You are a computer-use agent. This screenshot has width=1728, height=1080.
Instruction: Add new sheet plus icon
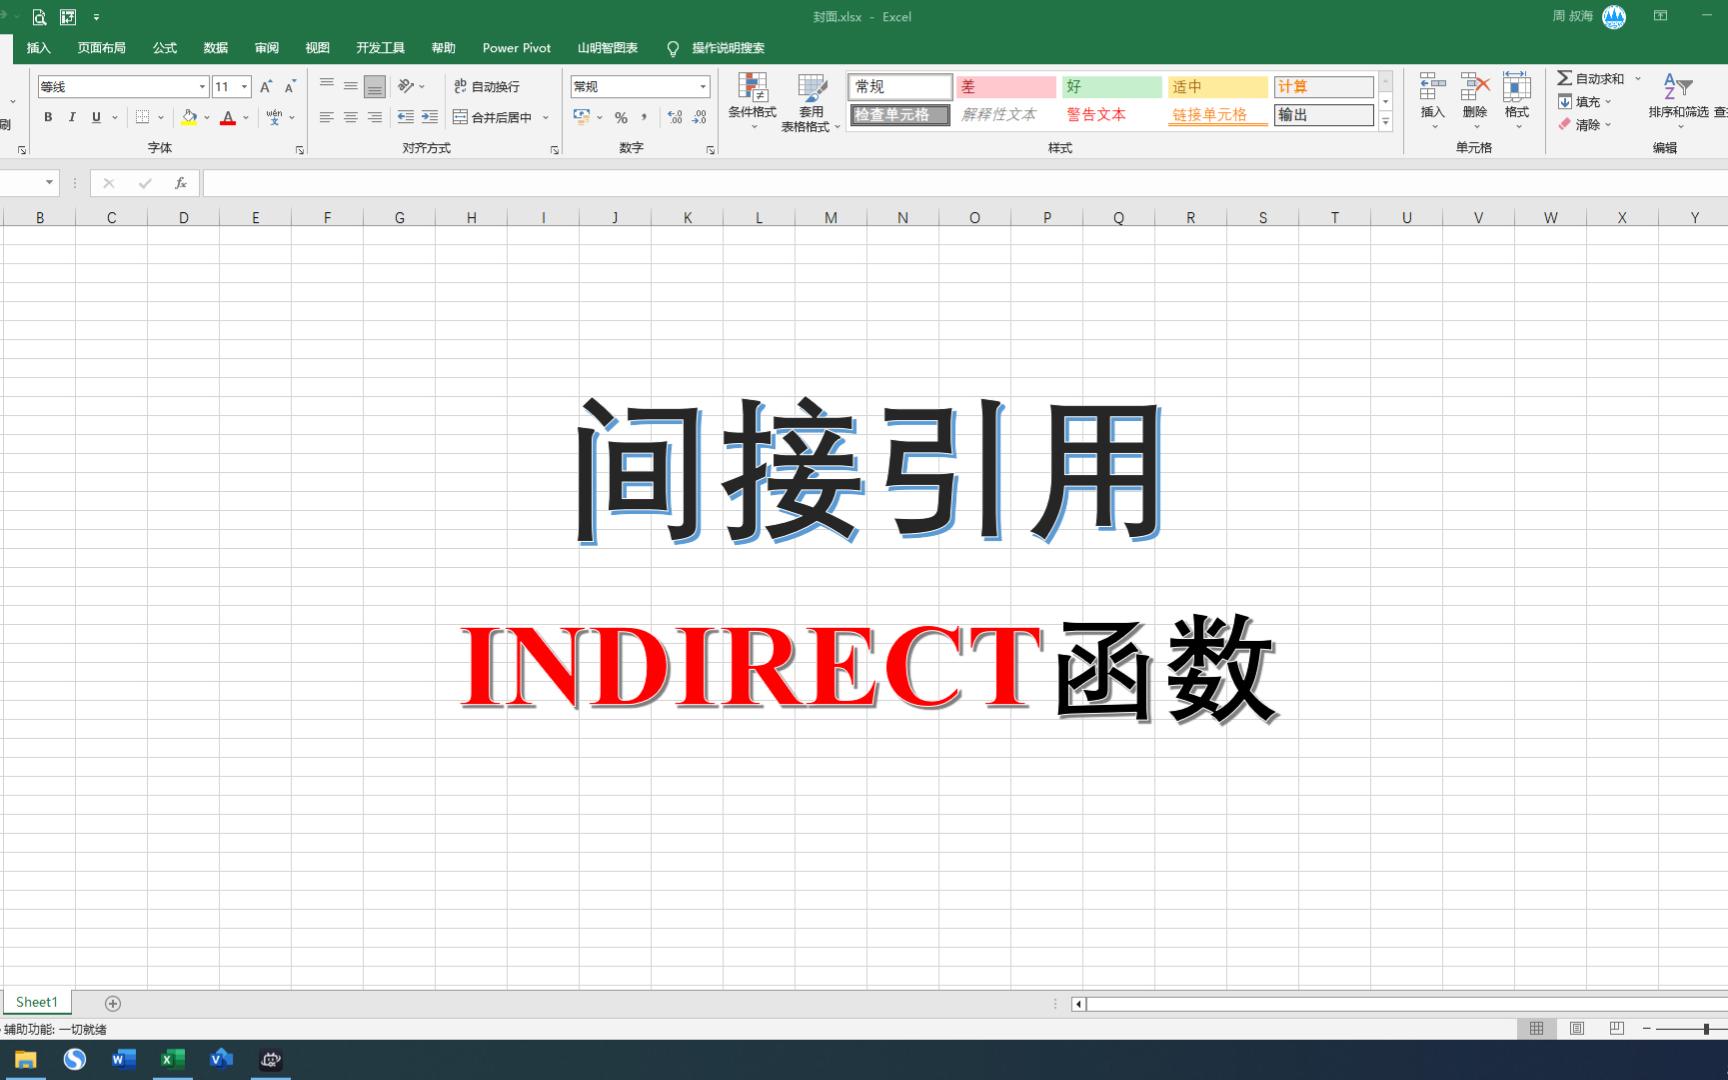113,1003
